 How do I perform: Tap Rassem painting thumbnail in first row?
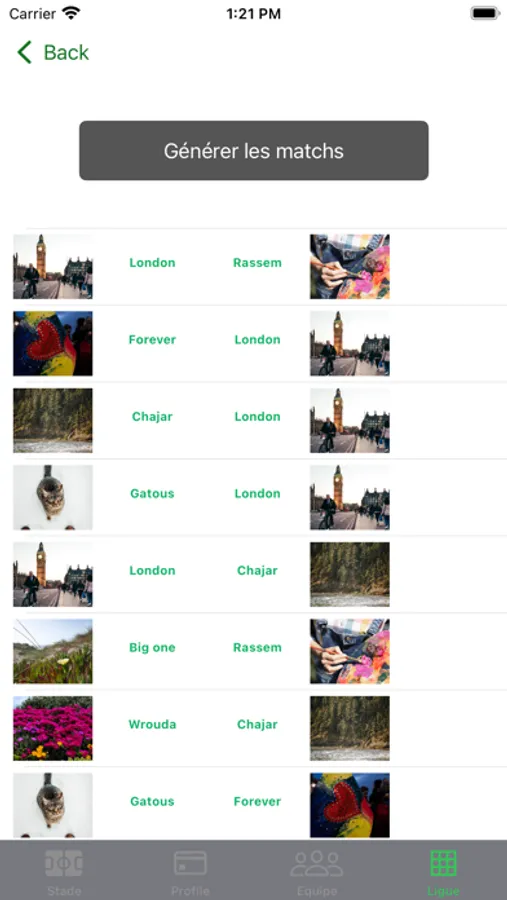(x=350, y=266)
